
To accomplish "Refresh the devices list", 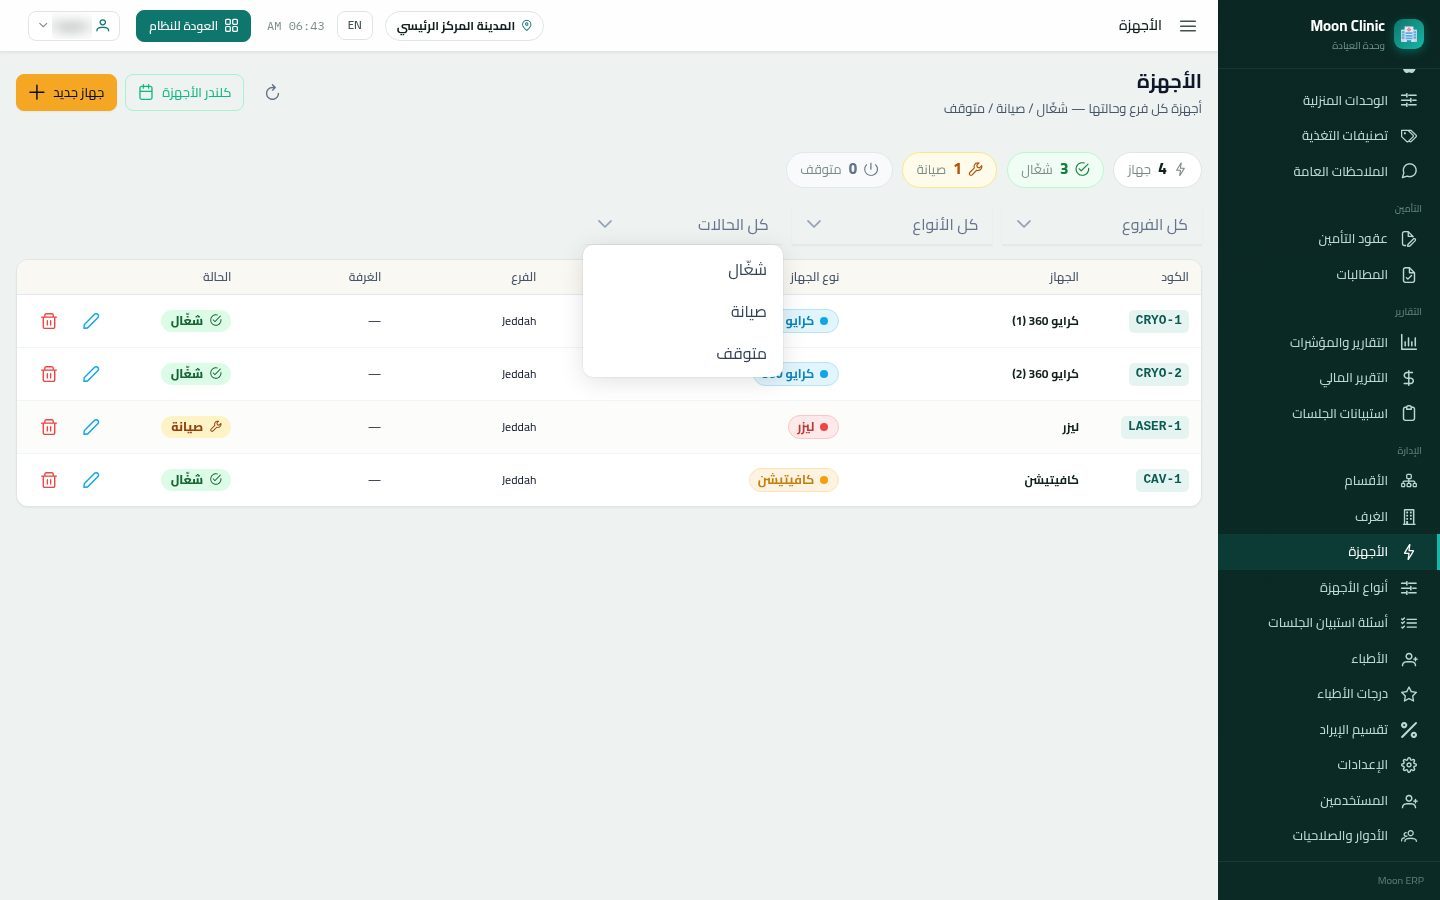I will click(272, 93).
